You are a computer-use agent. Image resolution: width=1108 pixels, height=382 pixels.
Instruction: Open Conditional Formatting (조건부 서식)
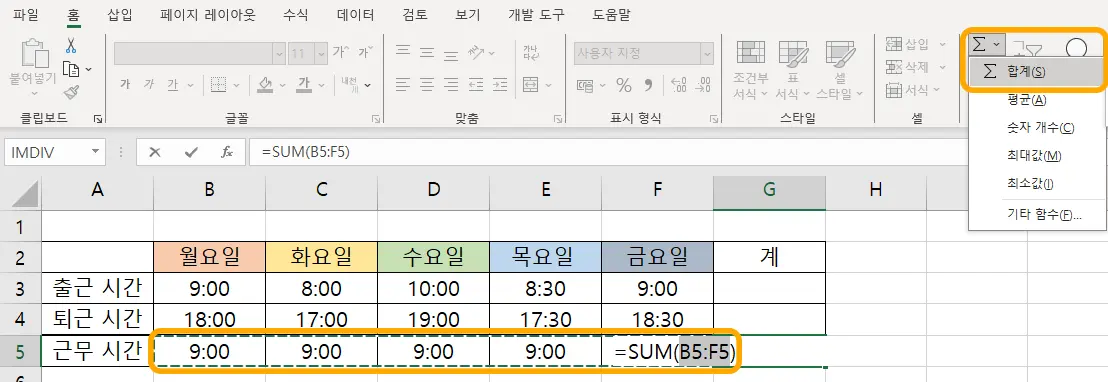[x=751, y=69]
